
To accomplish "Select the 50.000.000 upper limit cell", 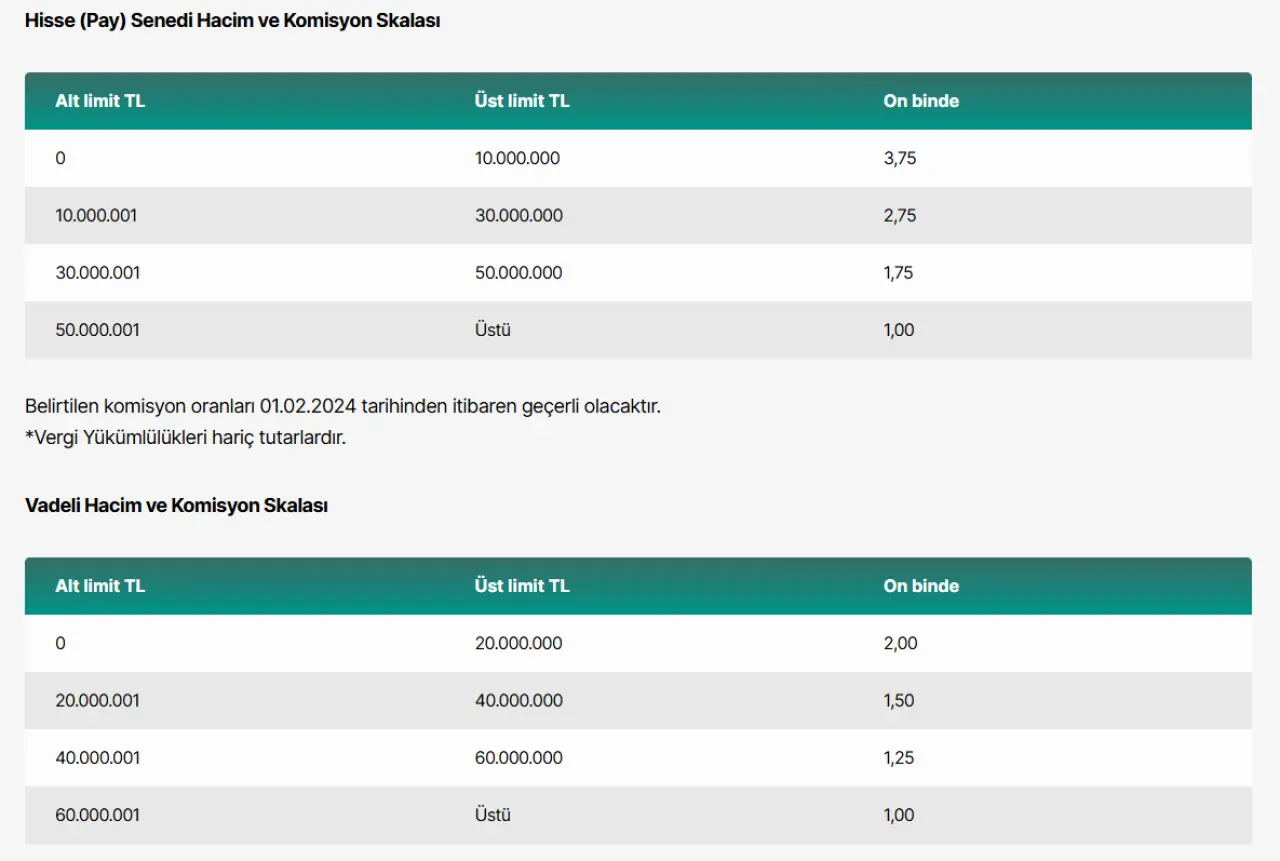I will click(518, 273).
